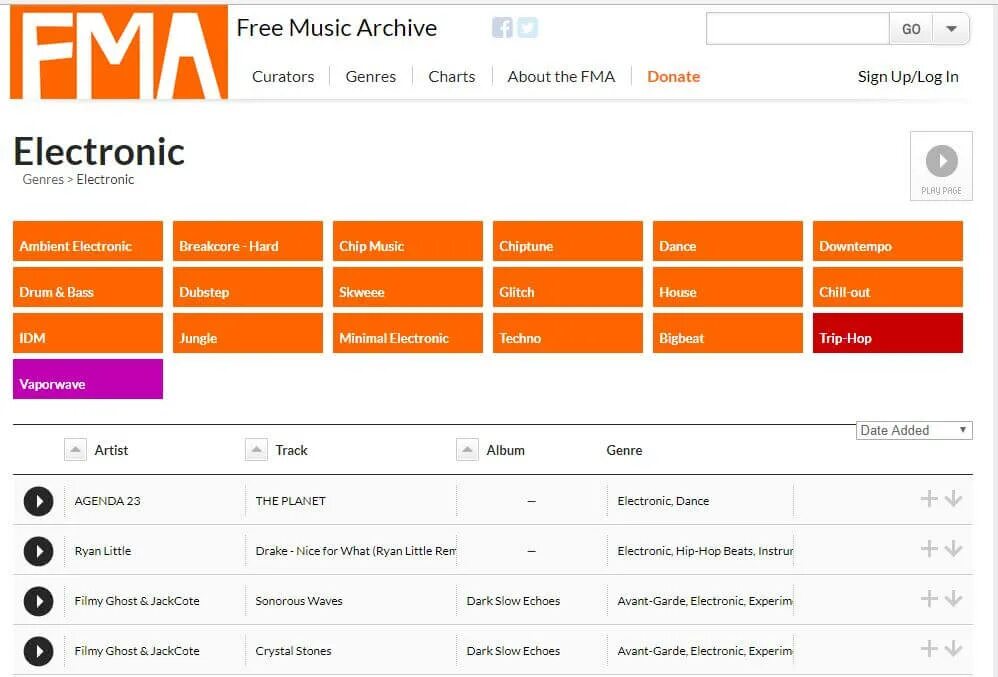Click Sign Up/Log In

pyautogui.click(x=908, y=76)
